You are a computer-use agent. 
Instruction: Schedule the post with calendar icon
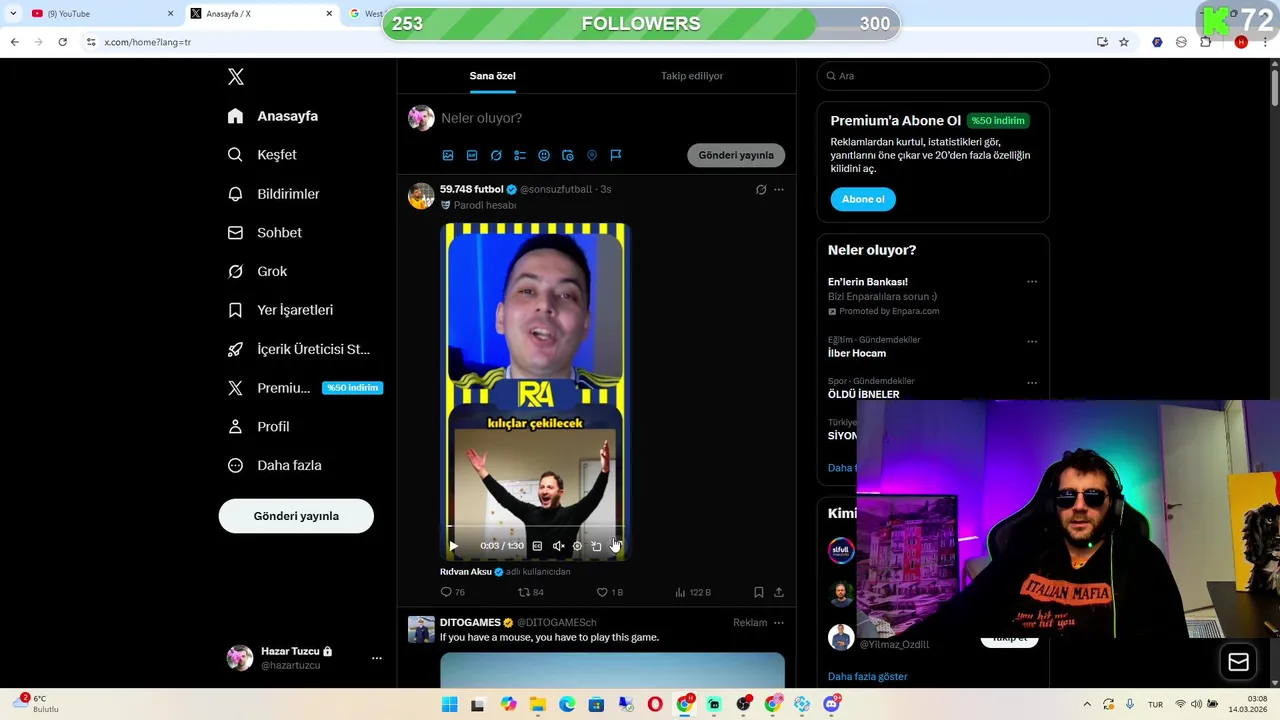[x=568, y=156]
